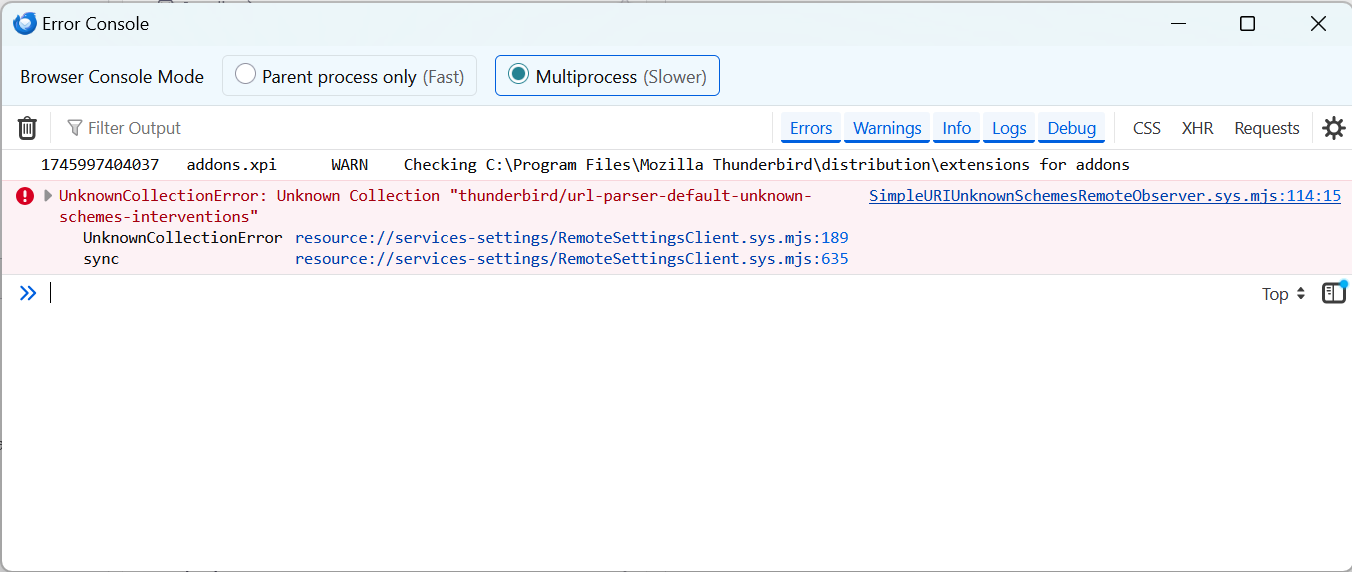Open SimpleURIUnknownSchemesRemoteObserver.sys.mjs:114:15 source link
The width and height of the screenshot is (1352, 572).
[x=1105, y=196]
